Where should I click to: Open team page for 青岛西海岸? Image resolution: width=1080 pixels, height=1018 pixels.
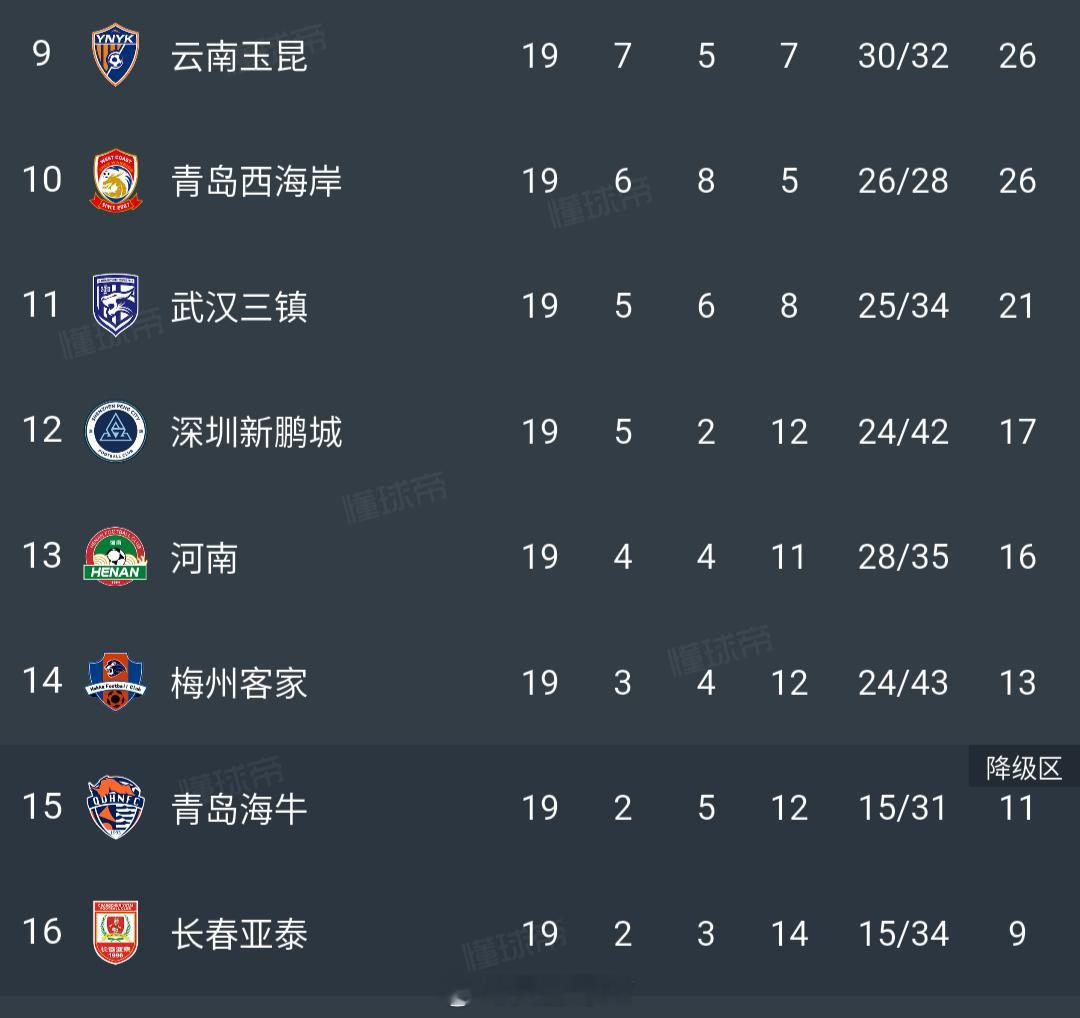256,181
